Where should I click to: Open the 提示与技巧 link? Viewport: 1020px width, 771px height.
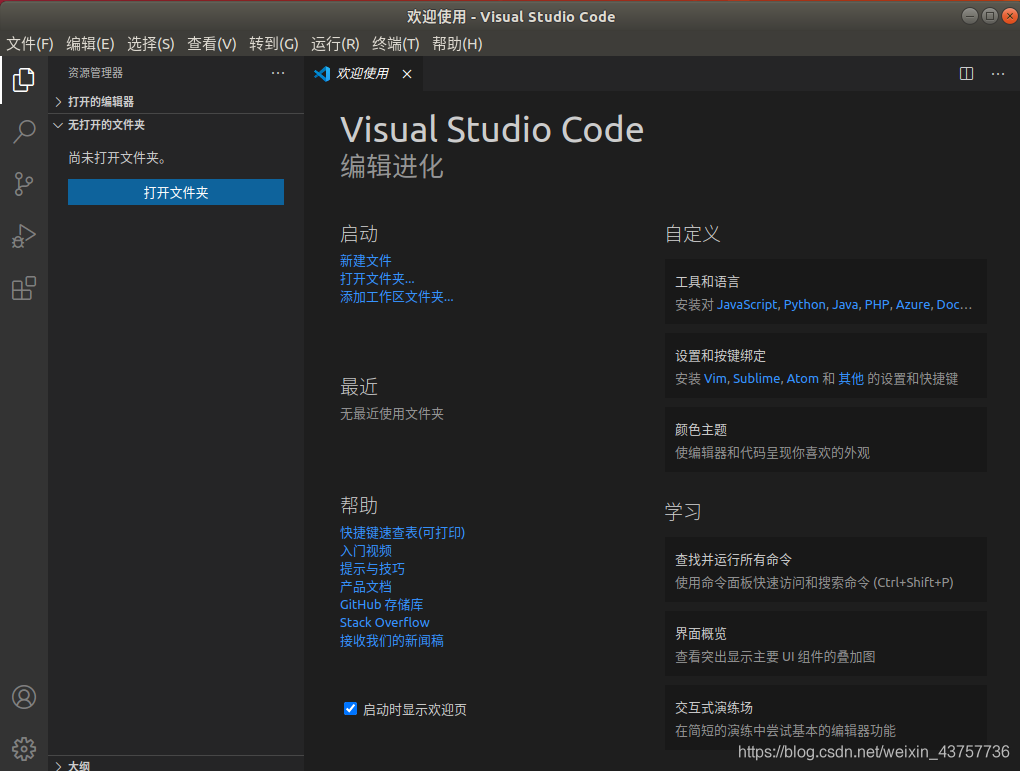pyautogui.click(x=372, y=569)
